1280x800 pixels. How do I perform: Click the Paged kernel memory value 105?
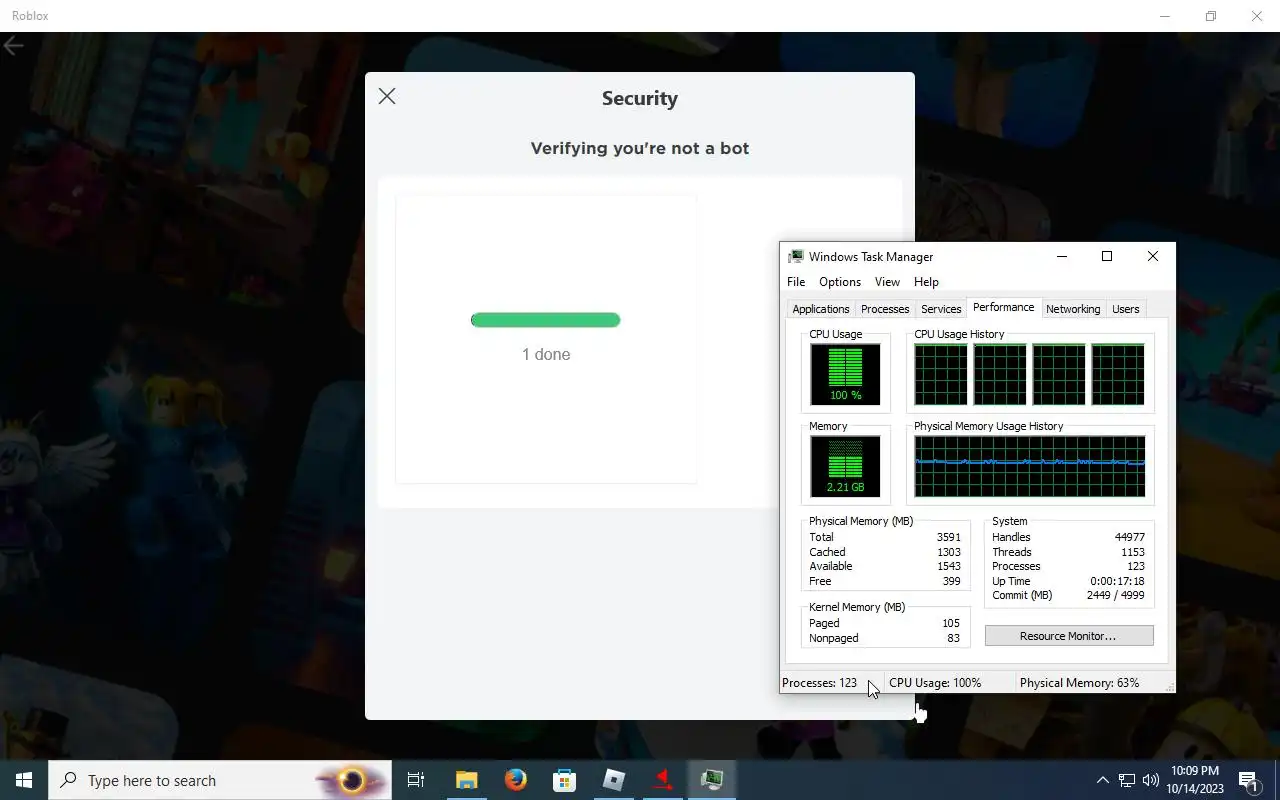coord(950,623)
